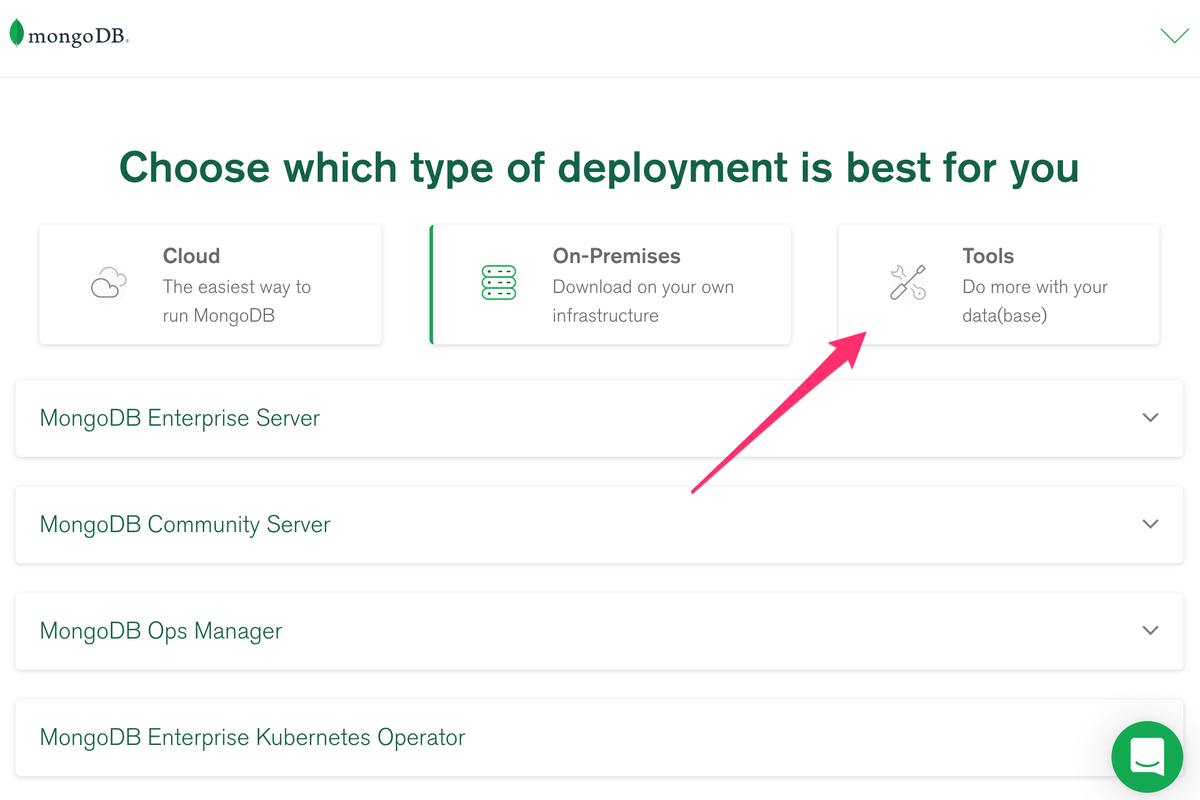This screenshot has height=800, width=1200.
Task: Click the 'Choose which type of deployment' heading
Action: (599, 167)
